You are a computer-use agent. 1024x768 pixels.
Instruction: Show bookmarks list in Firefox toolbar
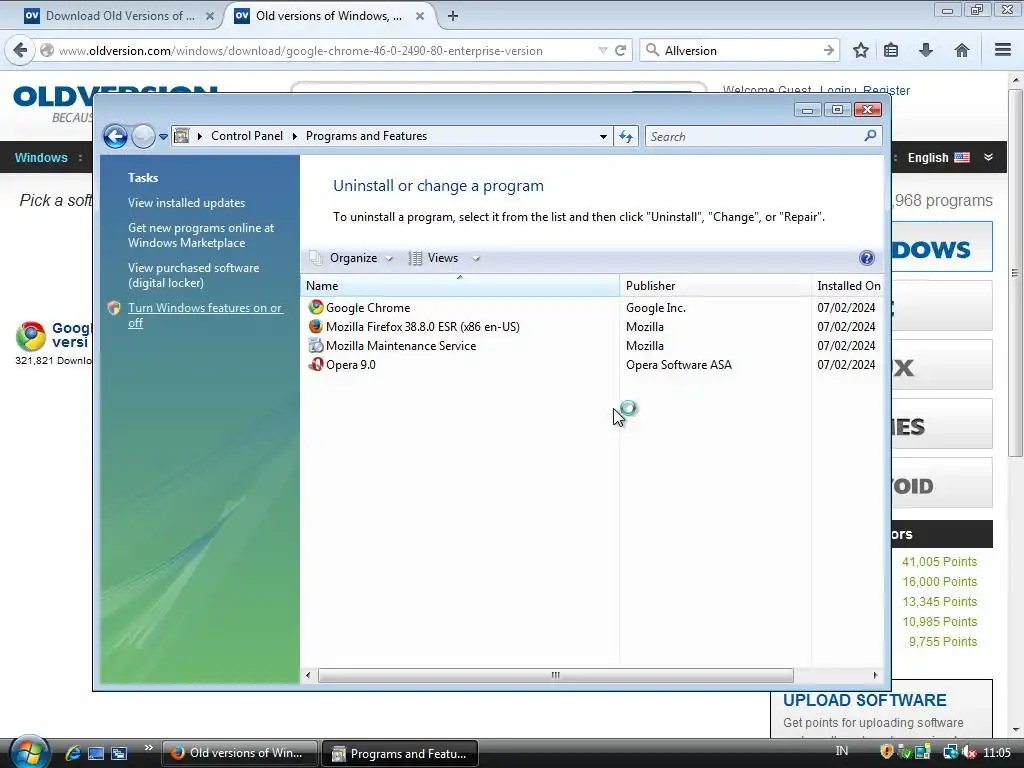pyautogui.click(x=891, y=50)
